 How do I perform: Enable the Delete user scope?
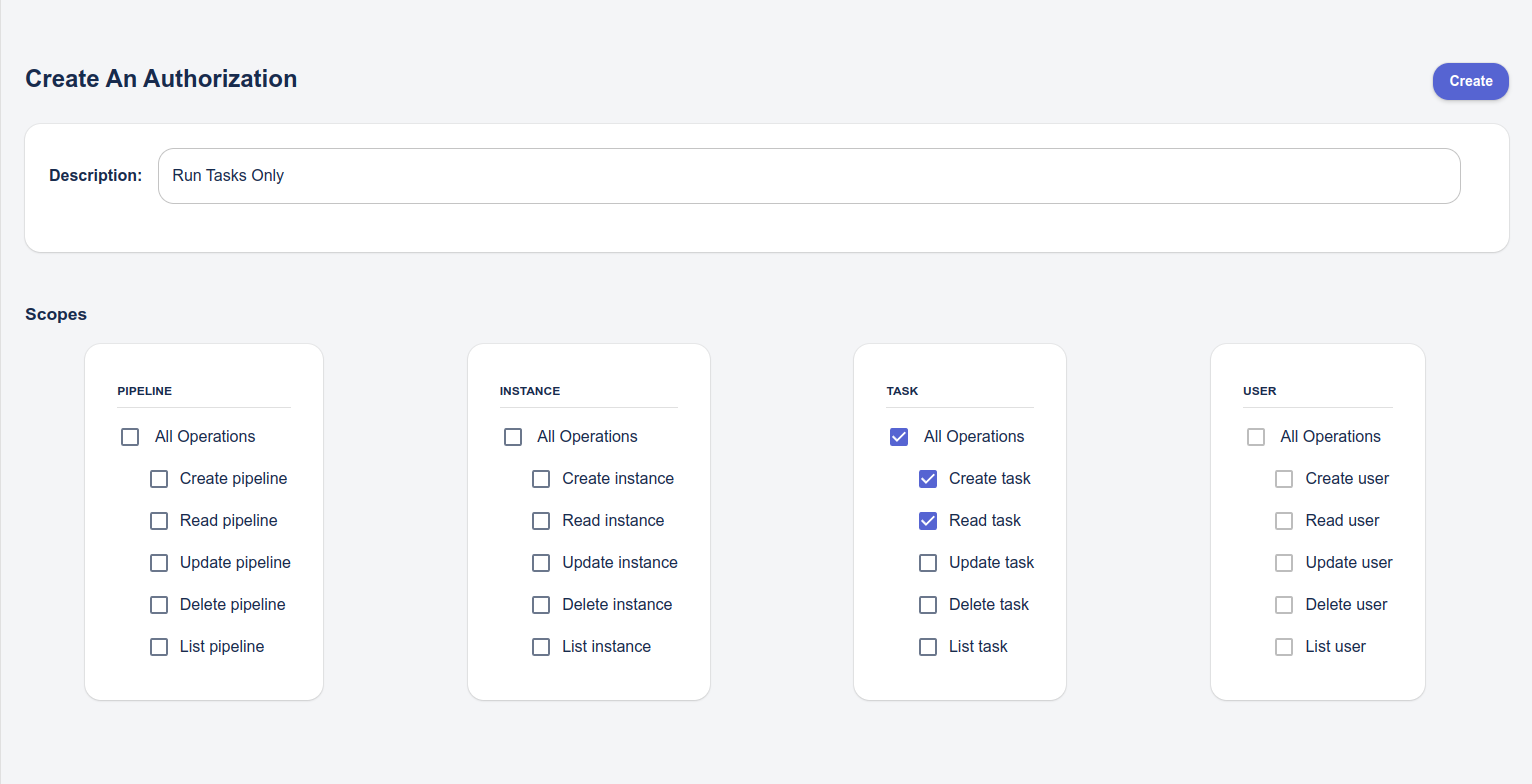(x=1284, y=605)
